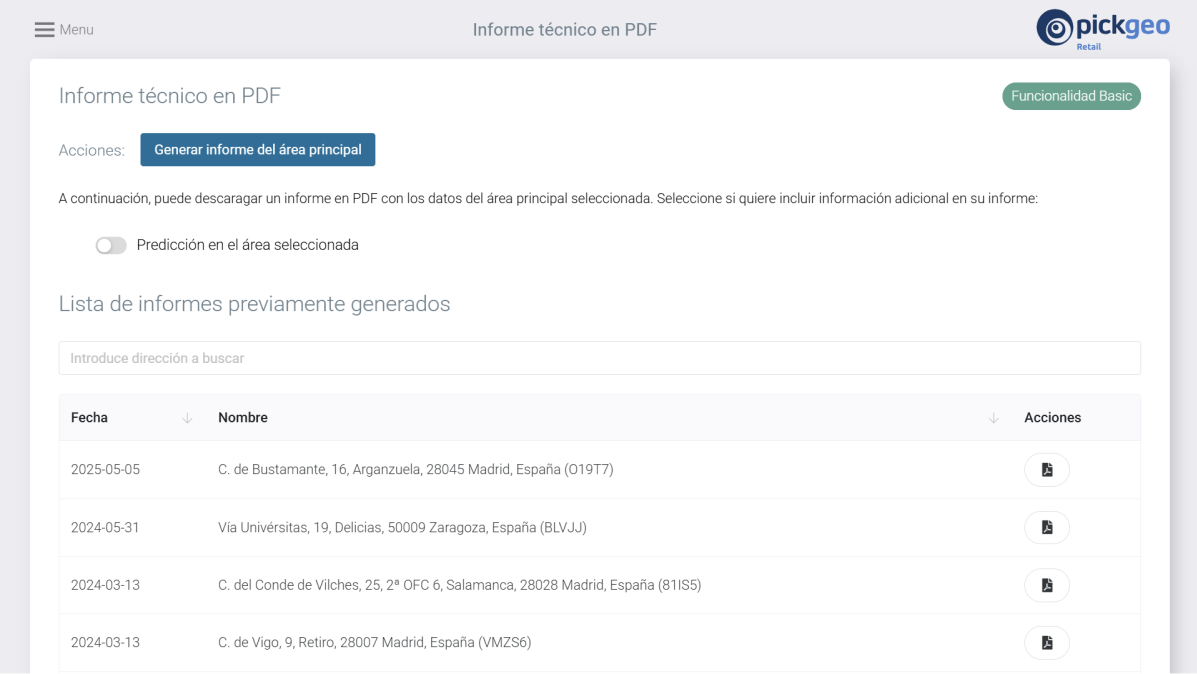The width and height of the screenshot is (1197, 674).
Task: Download PDF for Conde de Vilches report
Action: point(1047,585)
